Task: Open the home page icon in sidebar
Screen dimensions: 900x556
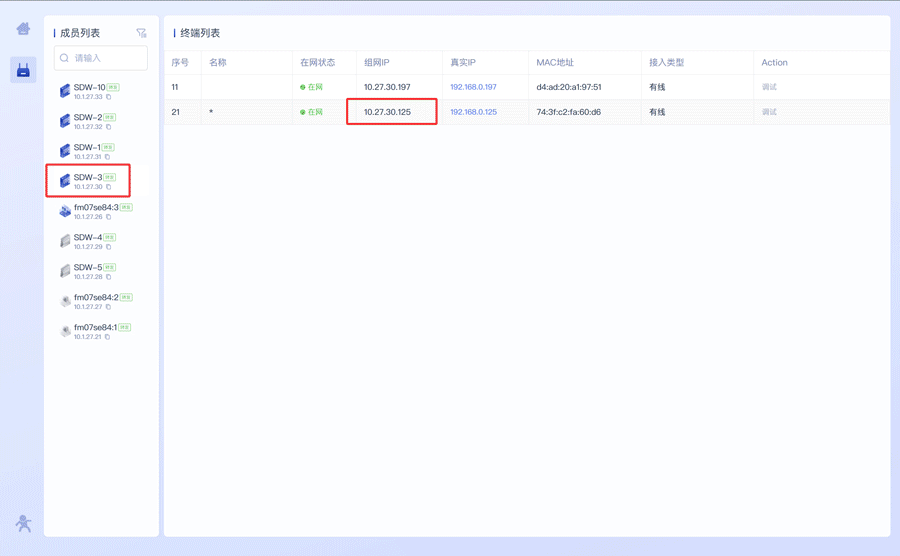Action: 23,29
